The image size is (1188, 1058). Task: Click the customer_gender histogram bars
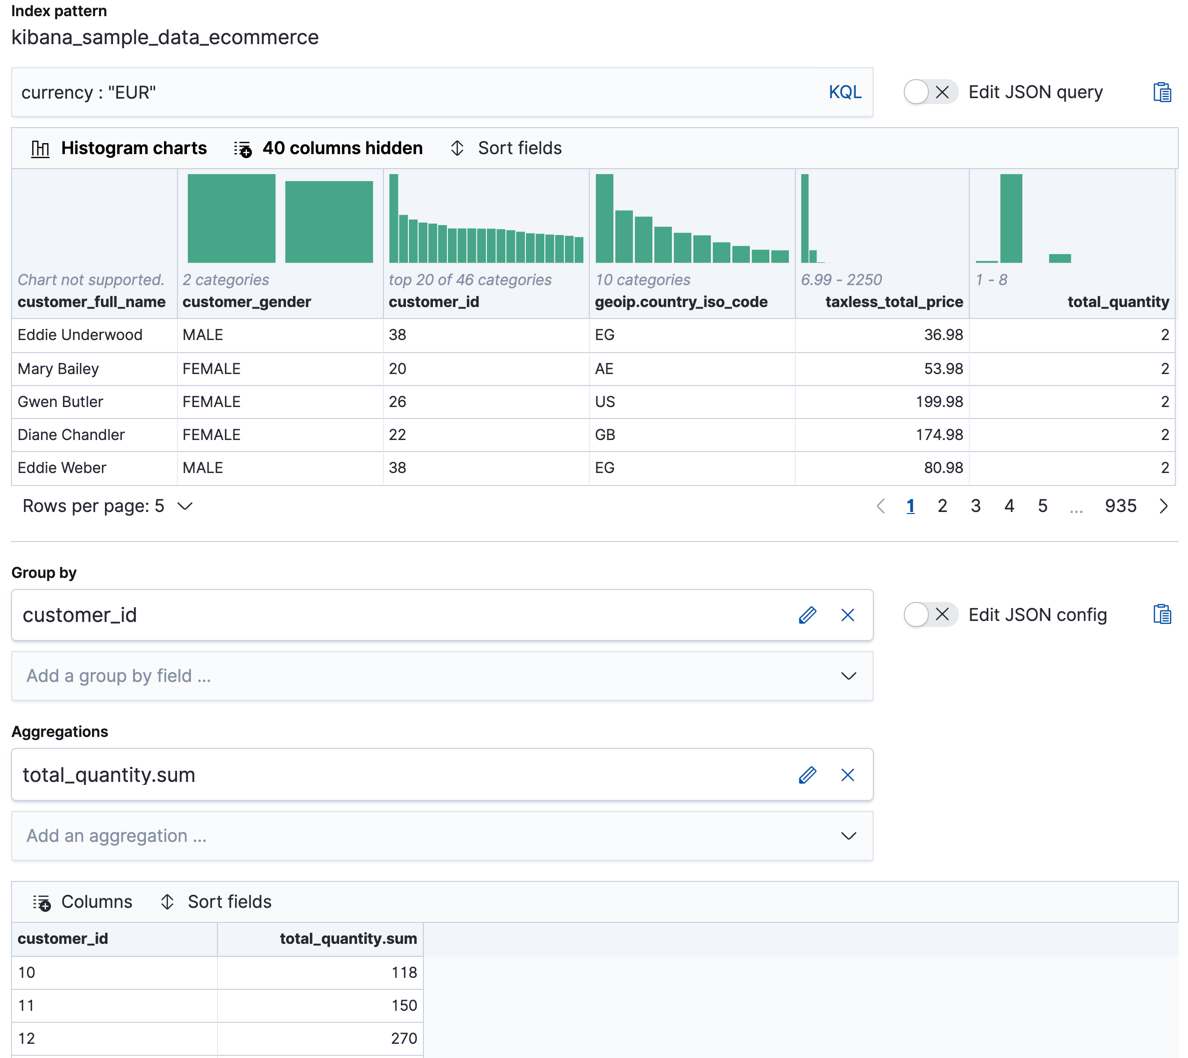(281, 218)
